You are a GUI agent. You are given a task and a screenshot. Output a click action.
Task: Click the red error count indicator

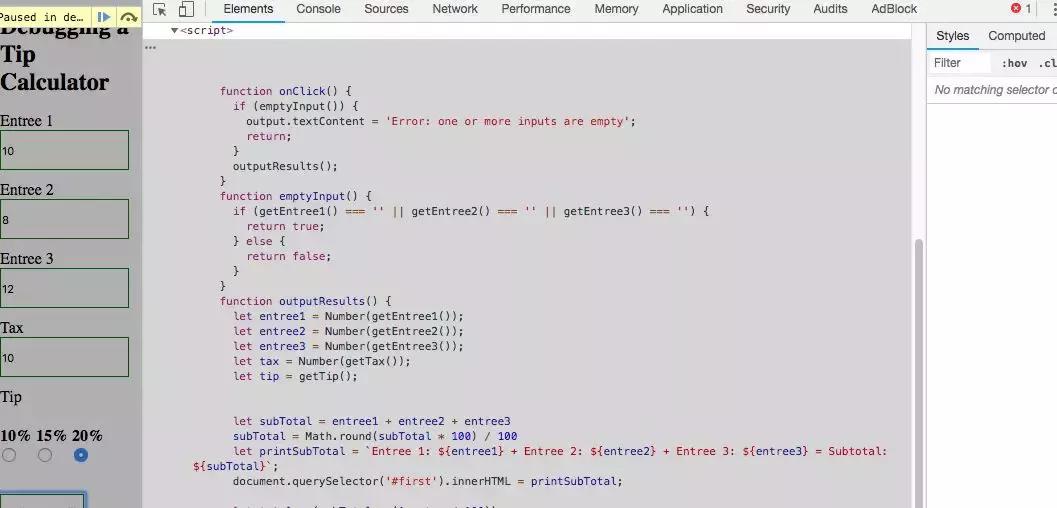1021,9
